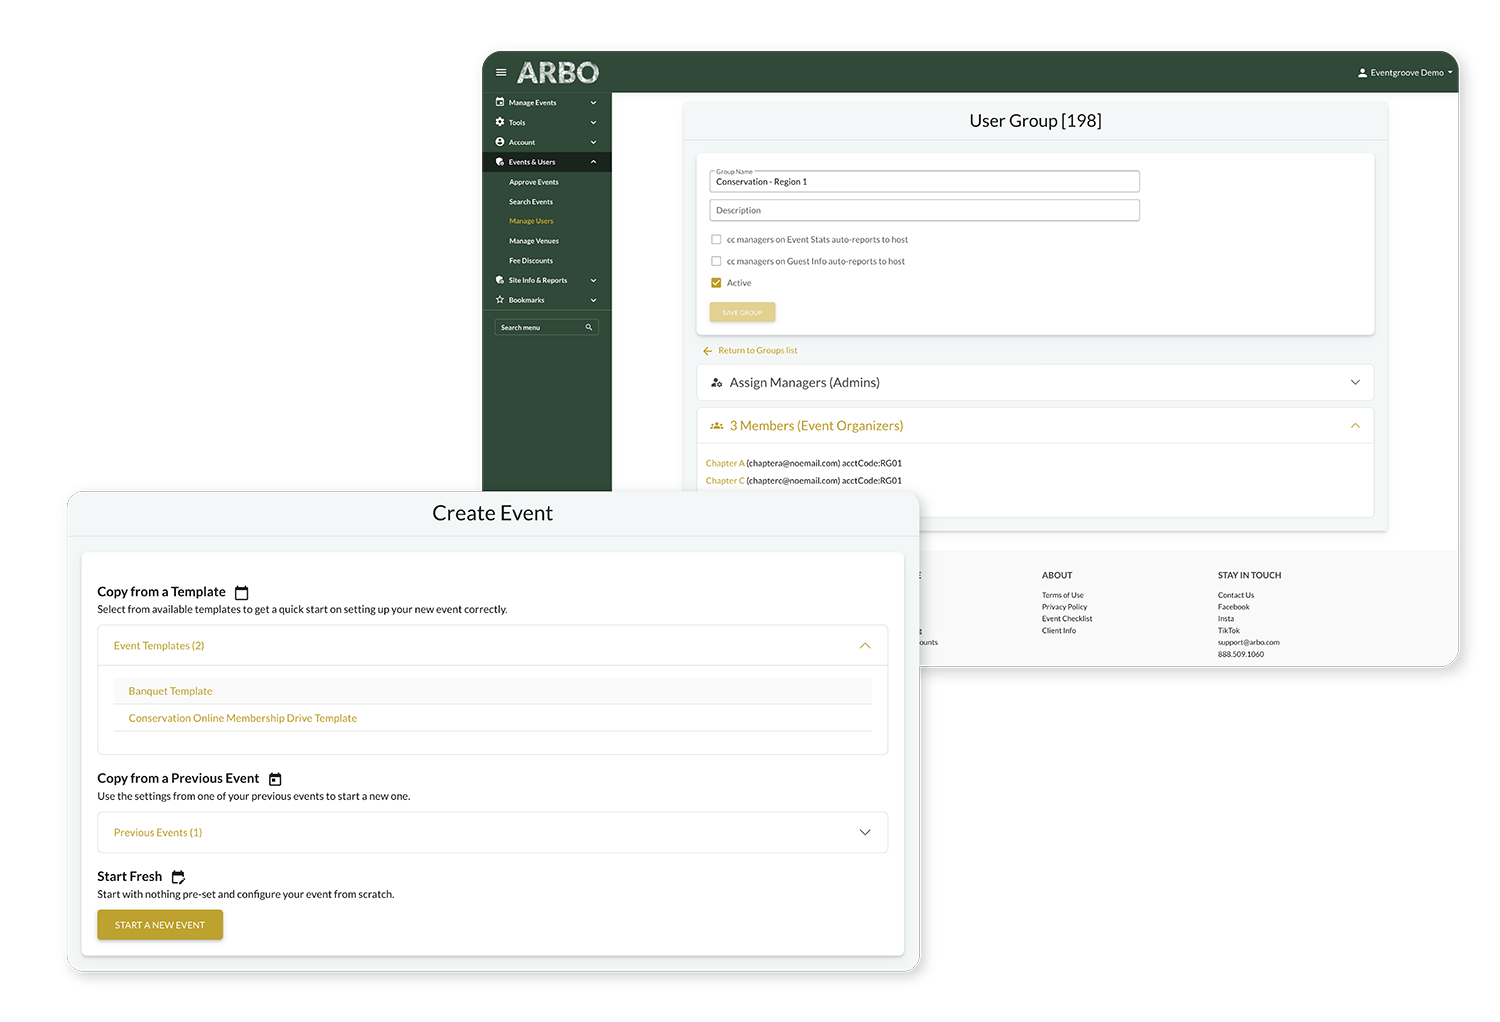Click the Search menu field in sidebar

[546, 327]
